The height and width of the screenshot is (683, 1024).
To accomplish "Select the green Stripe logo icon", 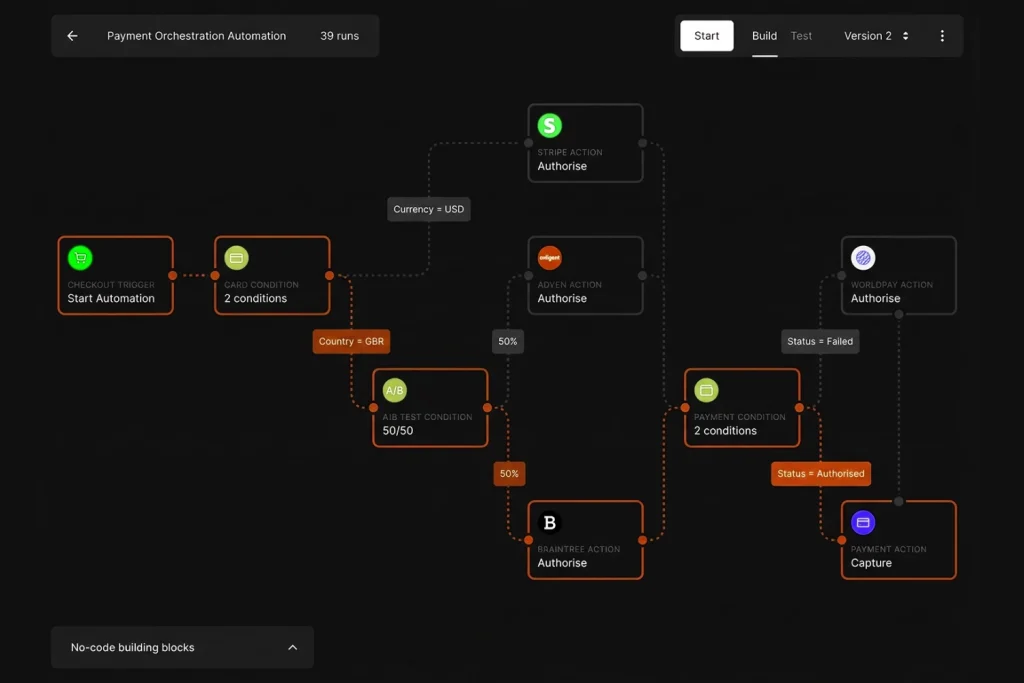I will [549, 125].
